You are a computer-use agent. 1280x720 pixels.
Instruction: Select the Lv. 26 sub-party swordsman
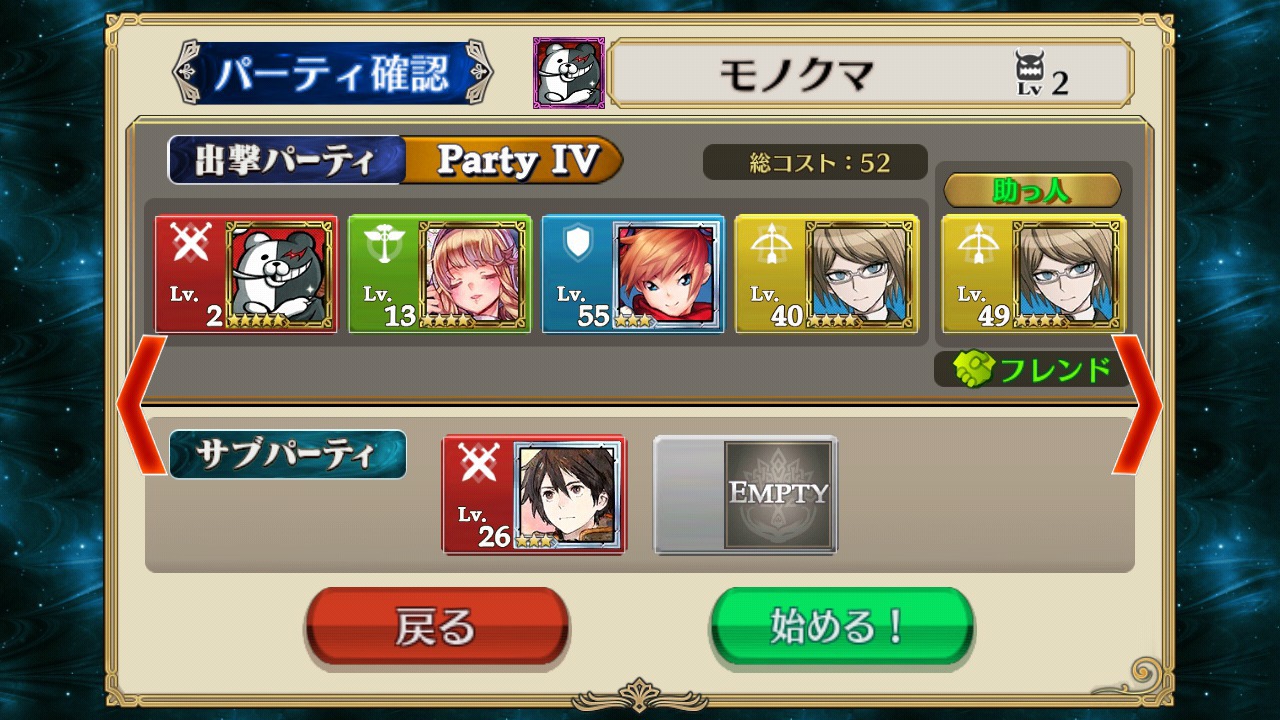click(534, 494)
